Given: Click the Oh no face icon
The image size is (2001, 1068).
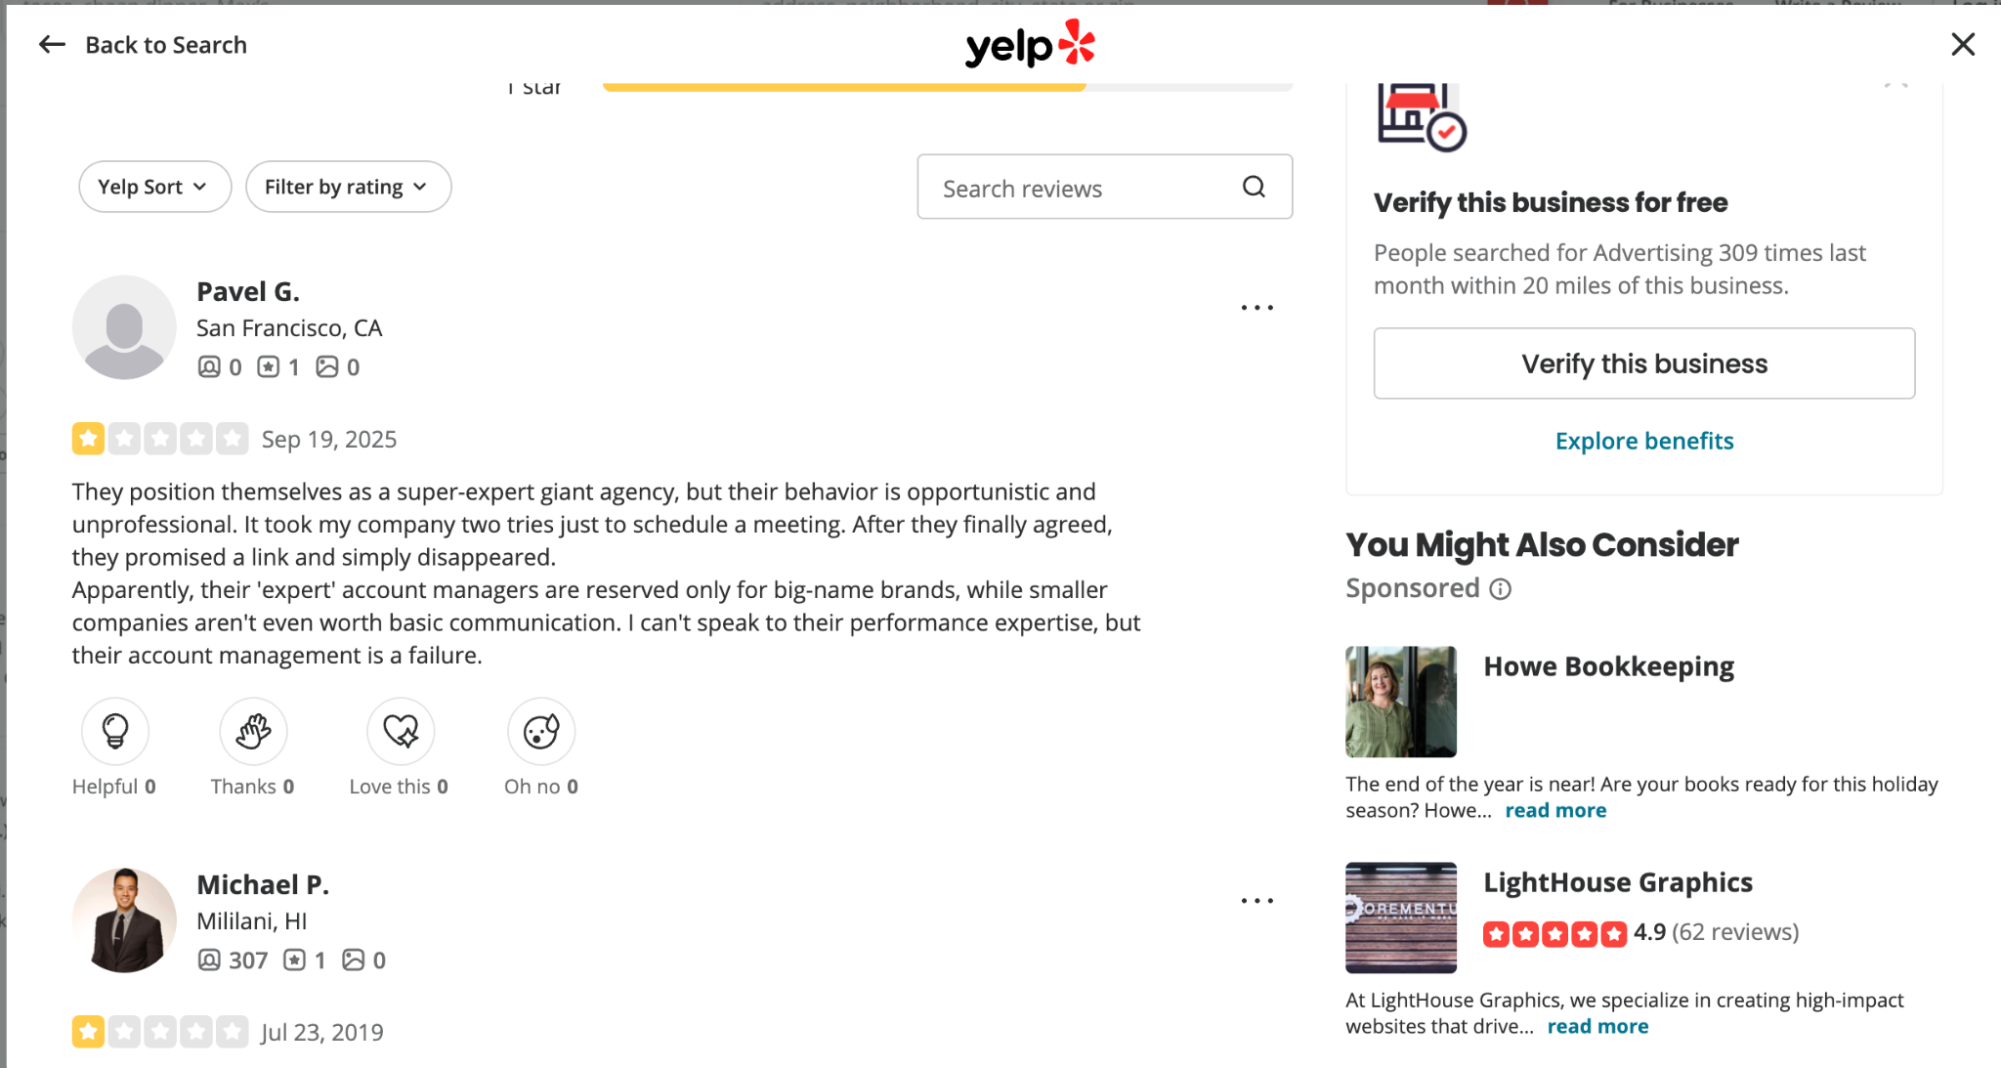Looking at the screenshot, I should pos(541,731).
